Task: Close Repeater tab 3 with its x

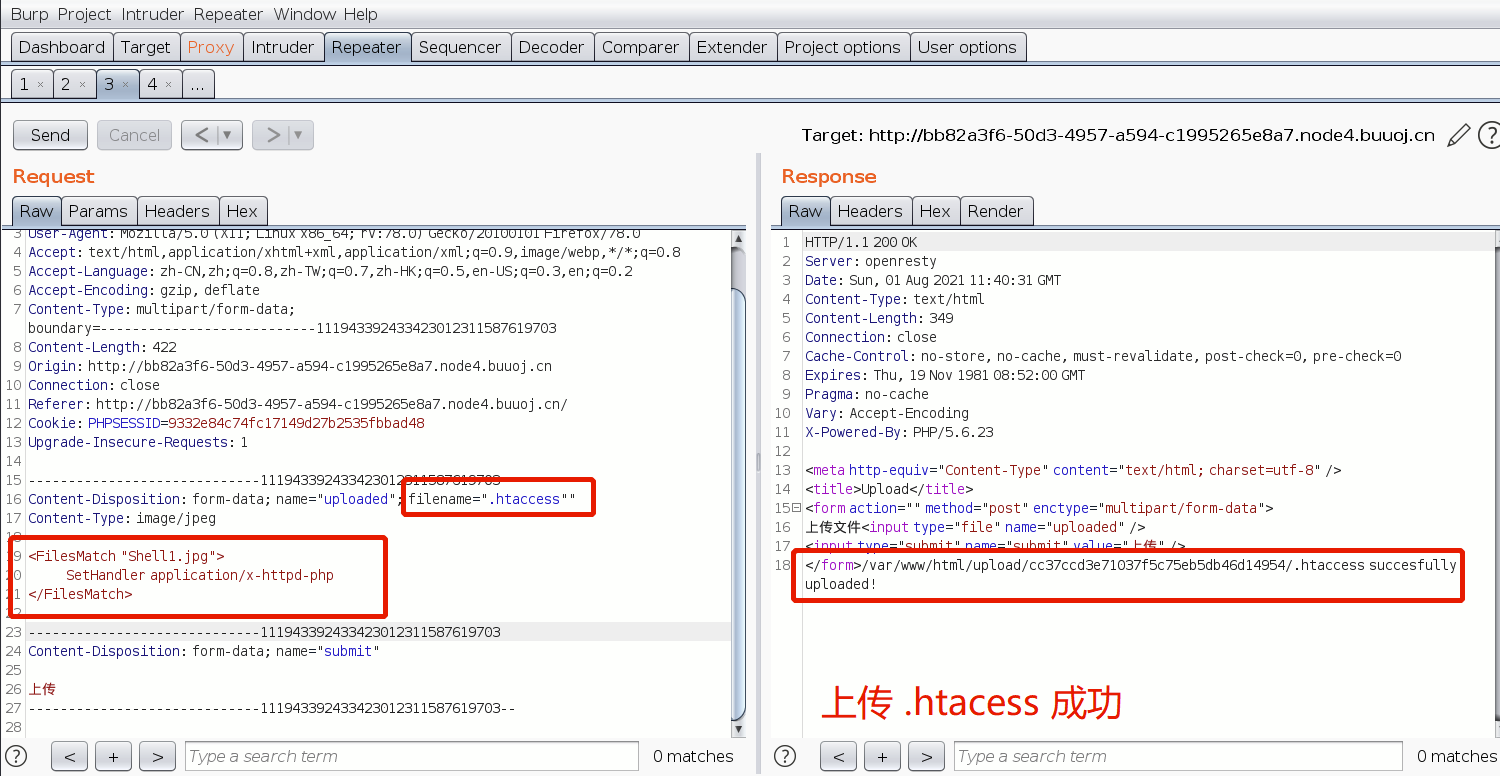Action: (x=125, y=85)
